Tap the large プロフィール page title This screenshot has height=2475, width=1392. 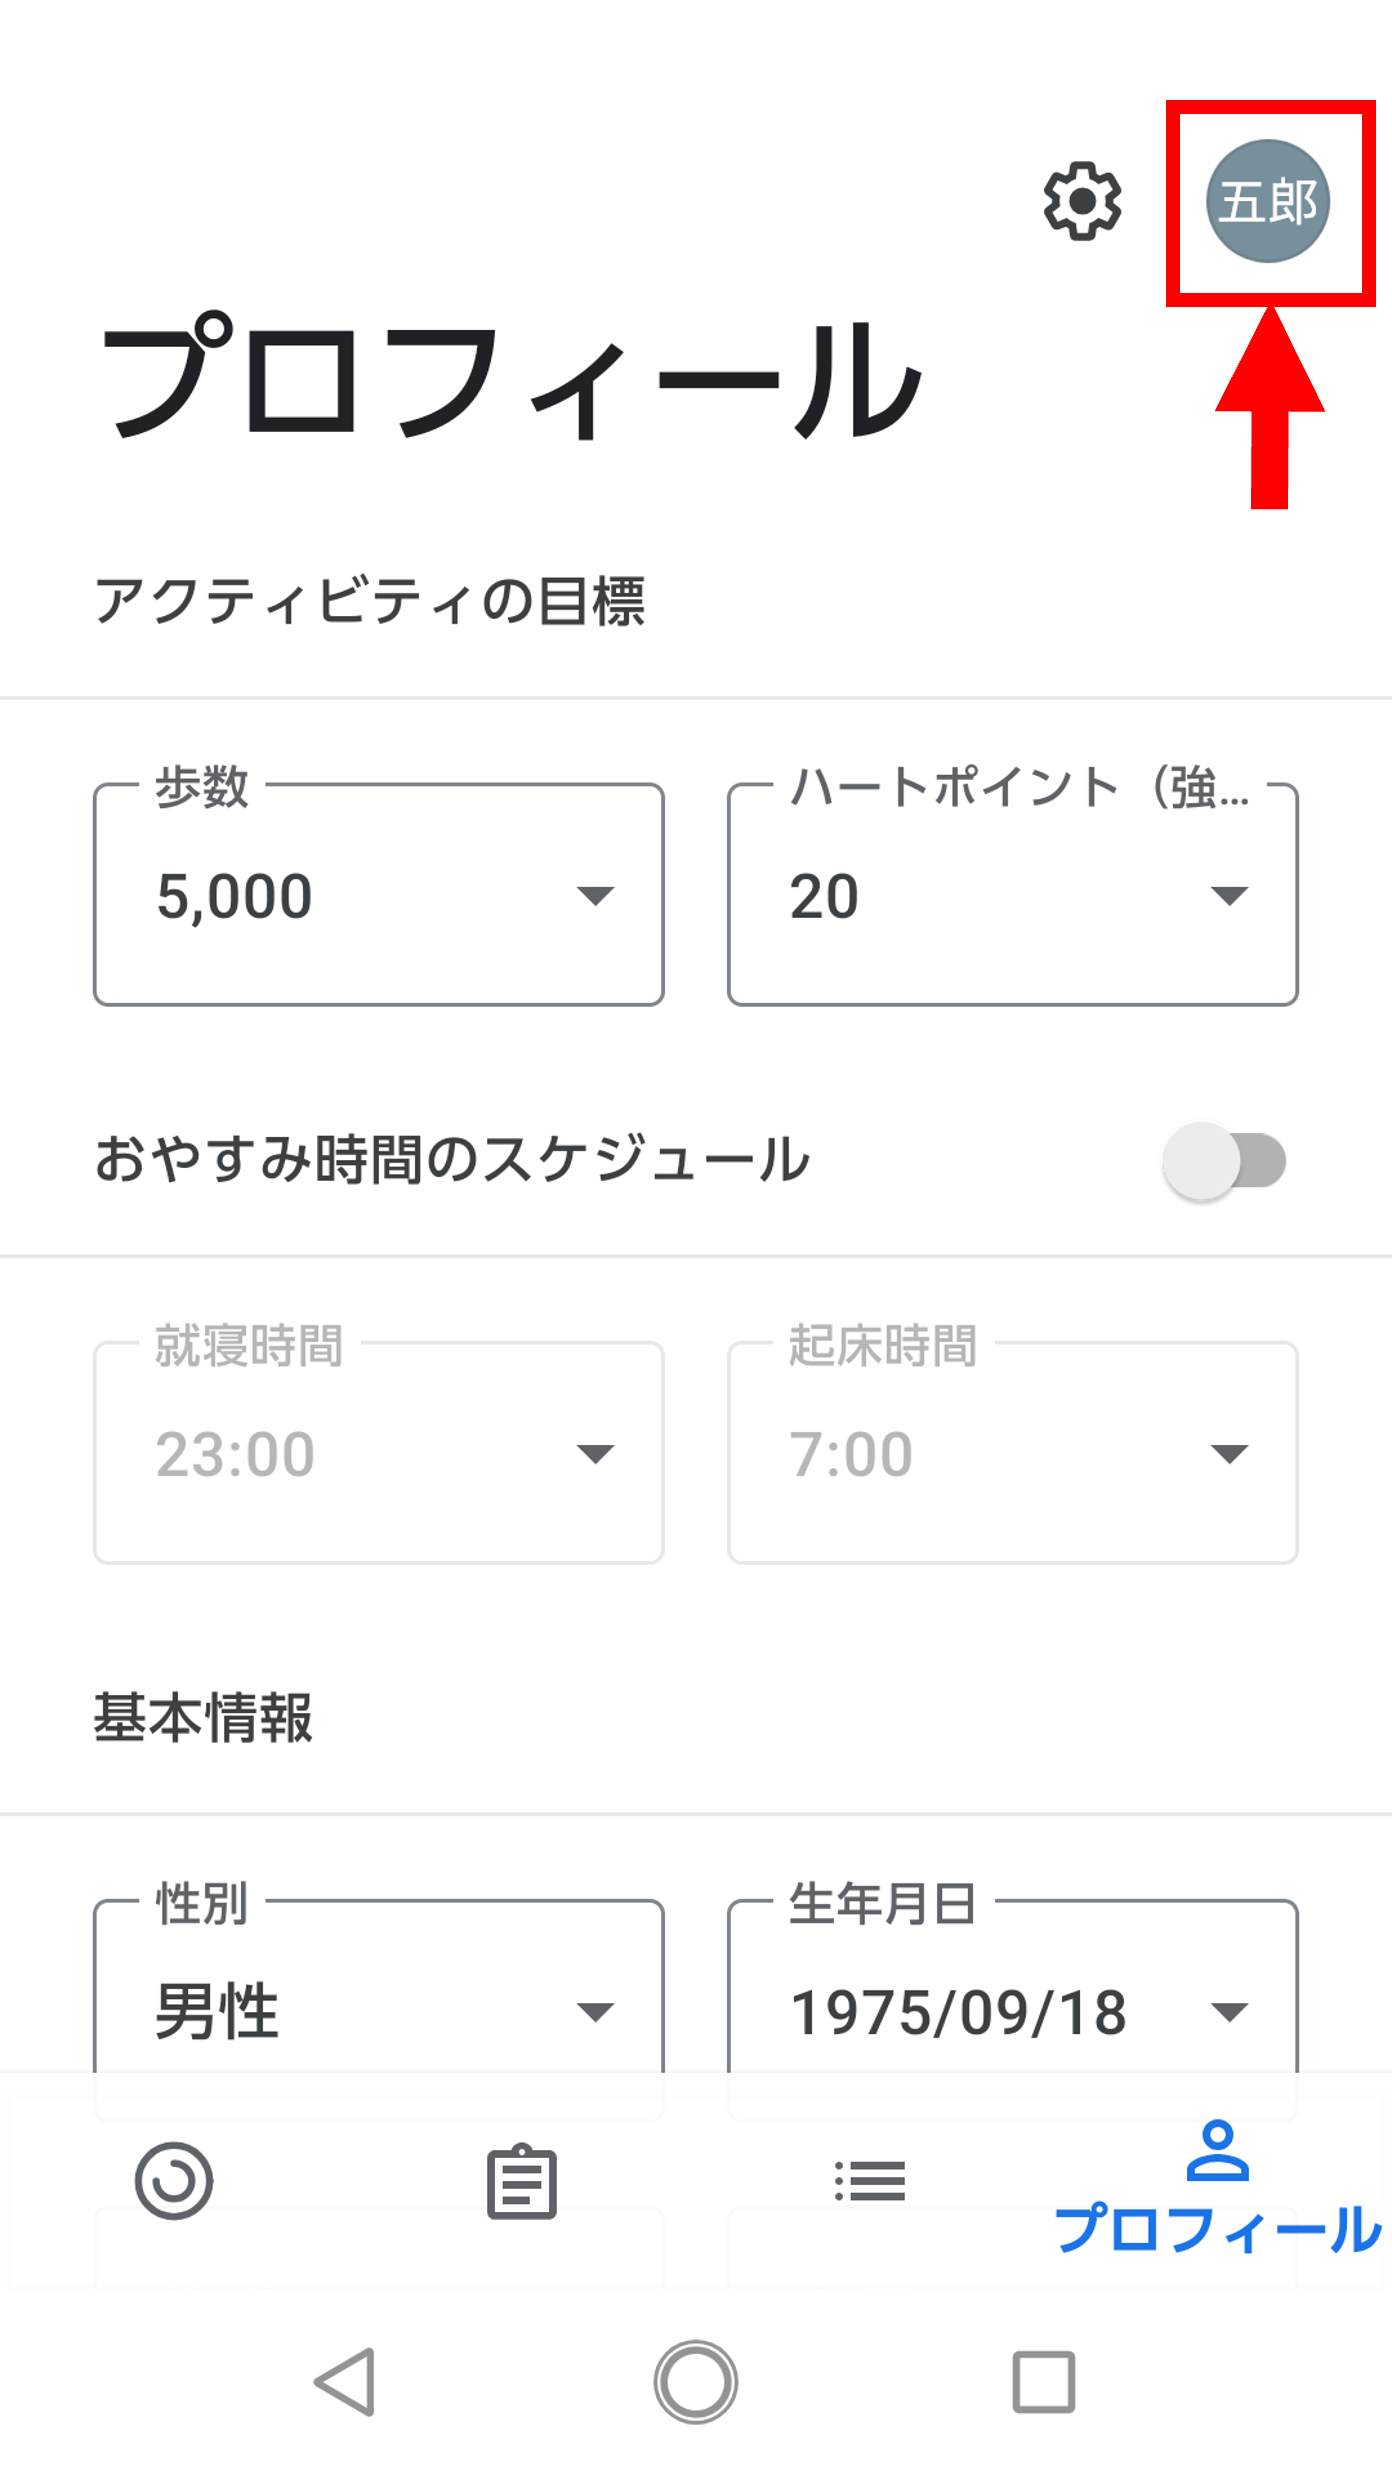pyautogui.click(x=510, y=381)
